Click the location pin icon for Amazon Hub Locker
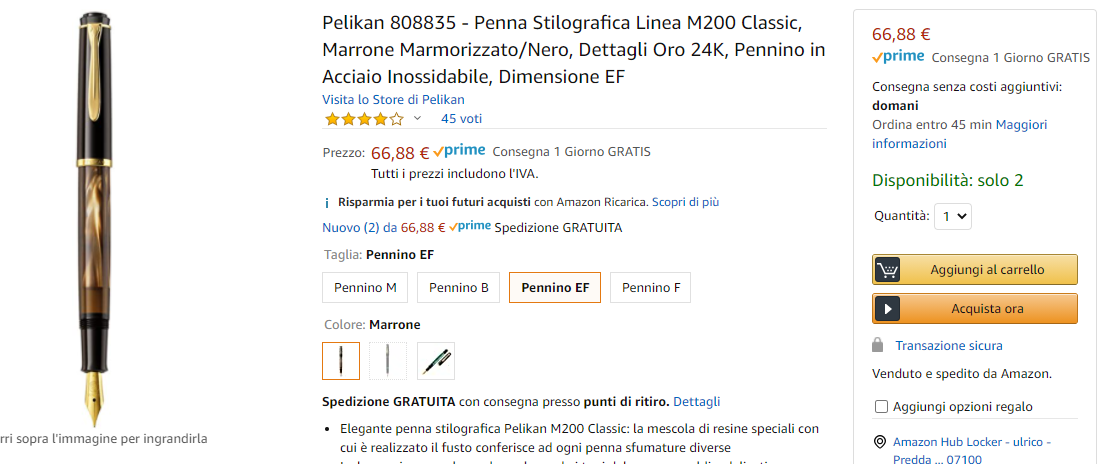This screenshot has width=1103, height=464. pyautogui.click(x=880, y=442)
